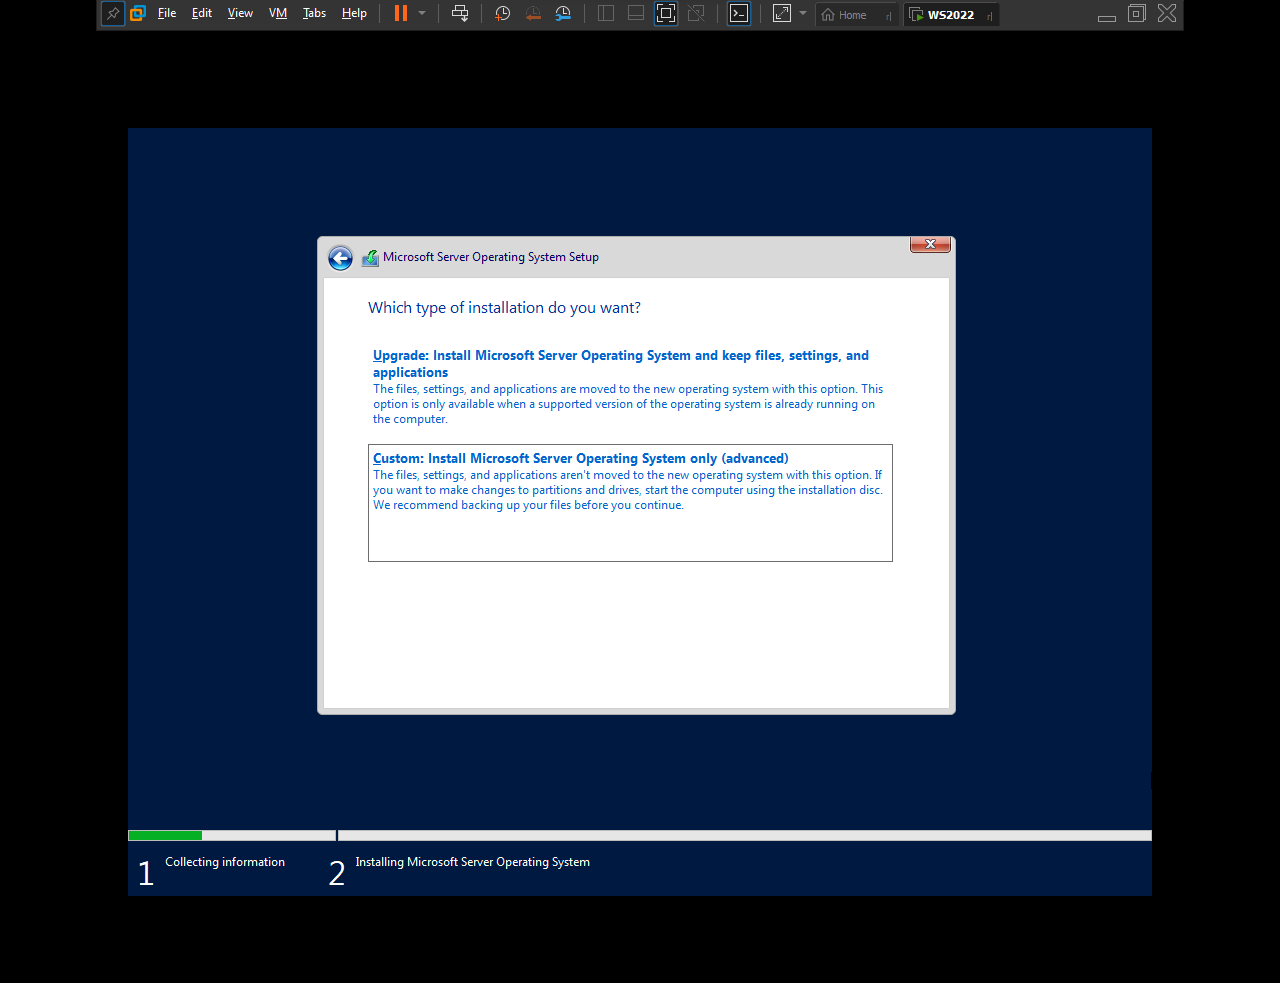
Task: Open the Tabs menu
Action: tap(314, 14)
